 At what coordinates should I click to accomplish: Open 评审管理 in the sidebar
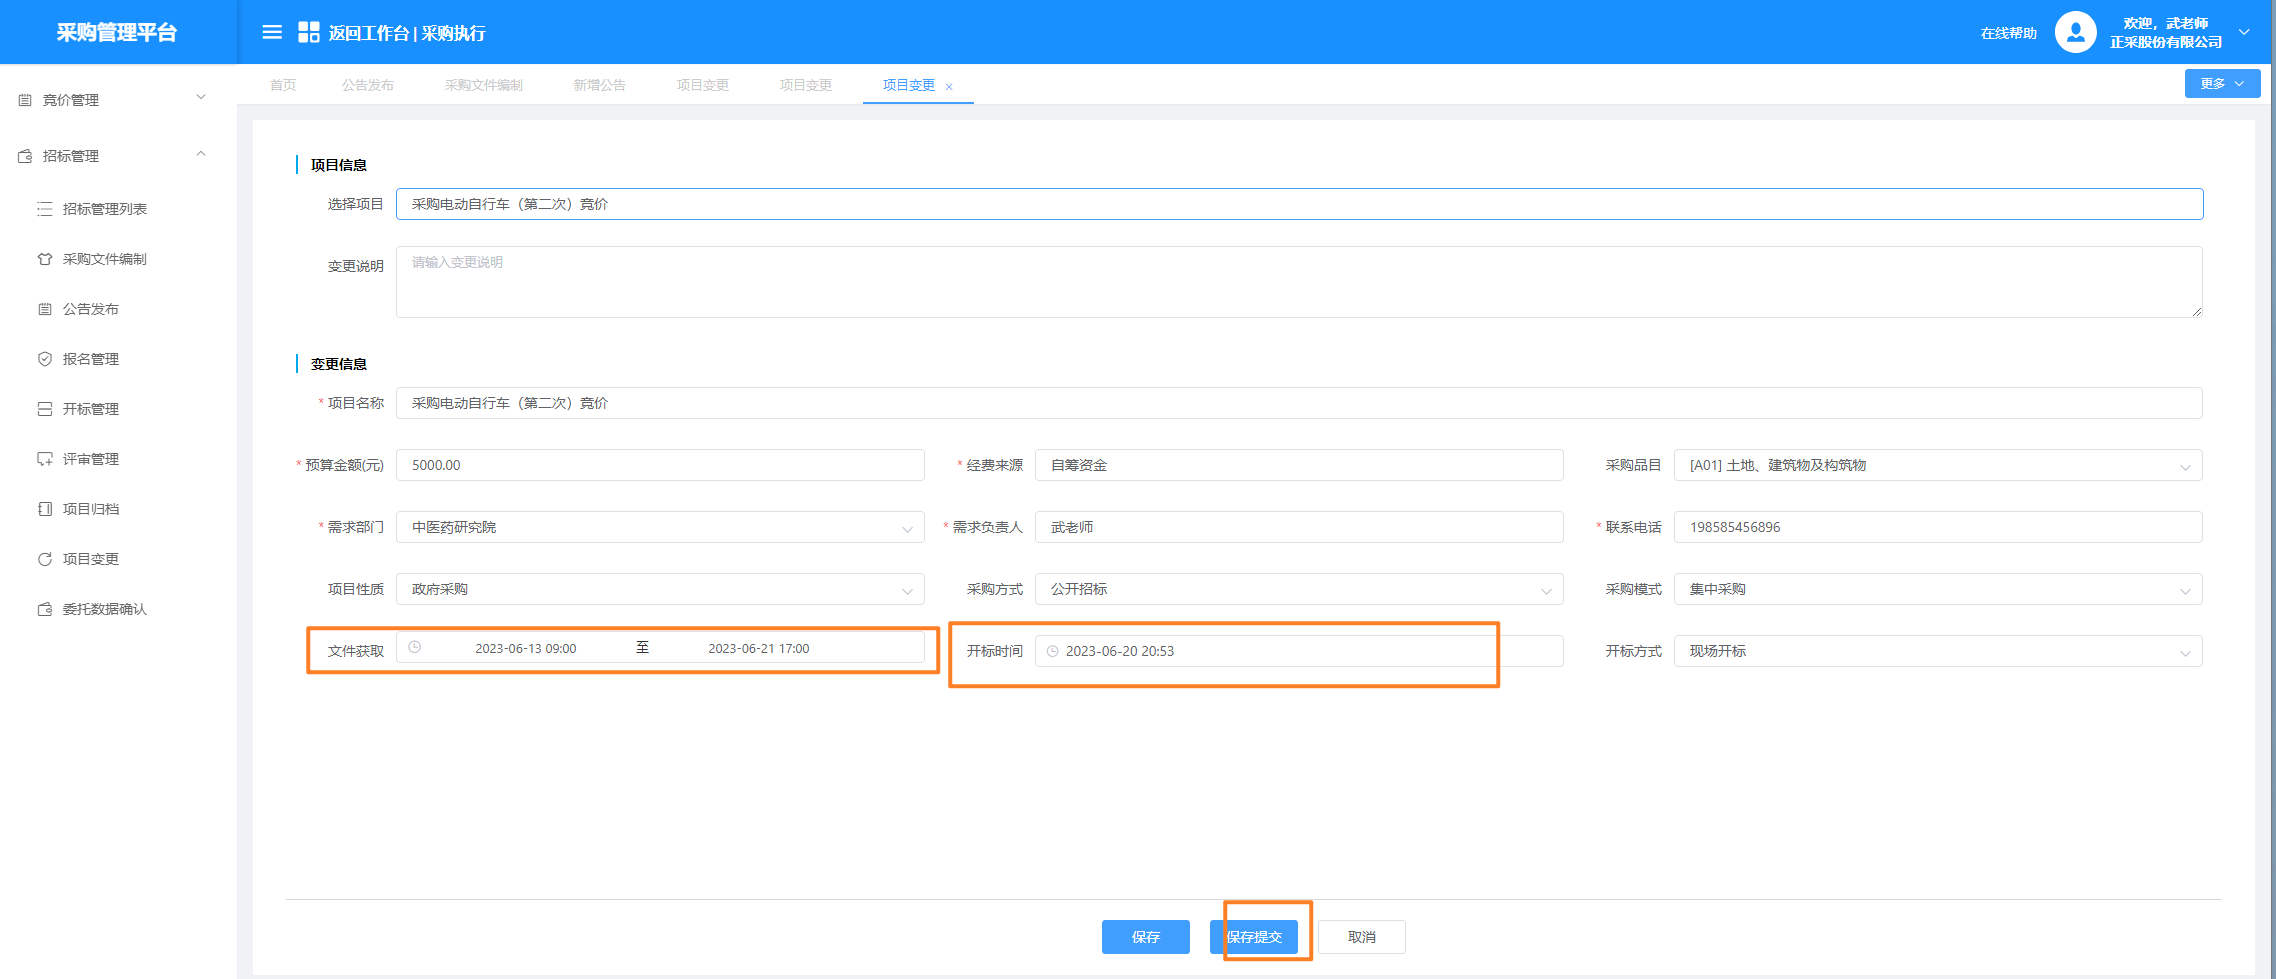(90, 459)
